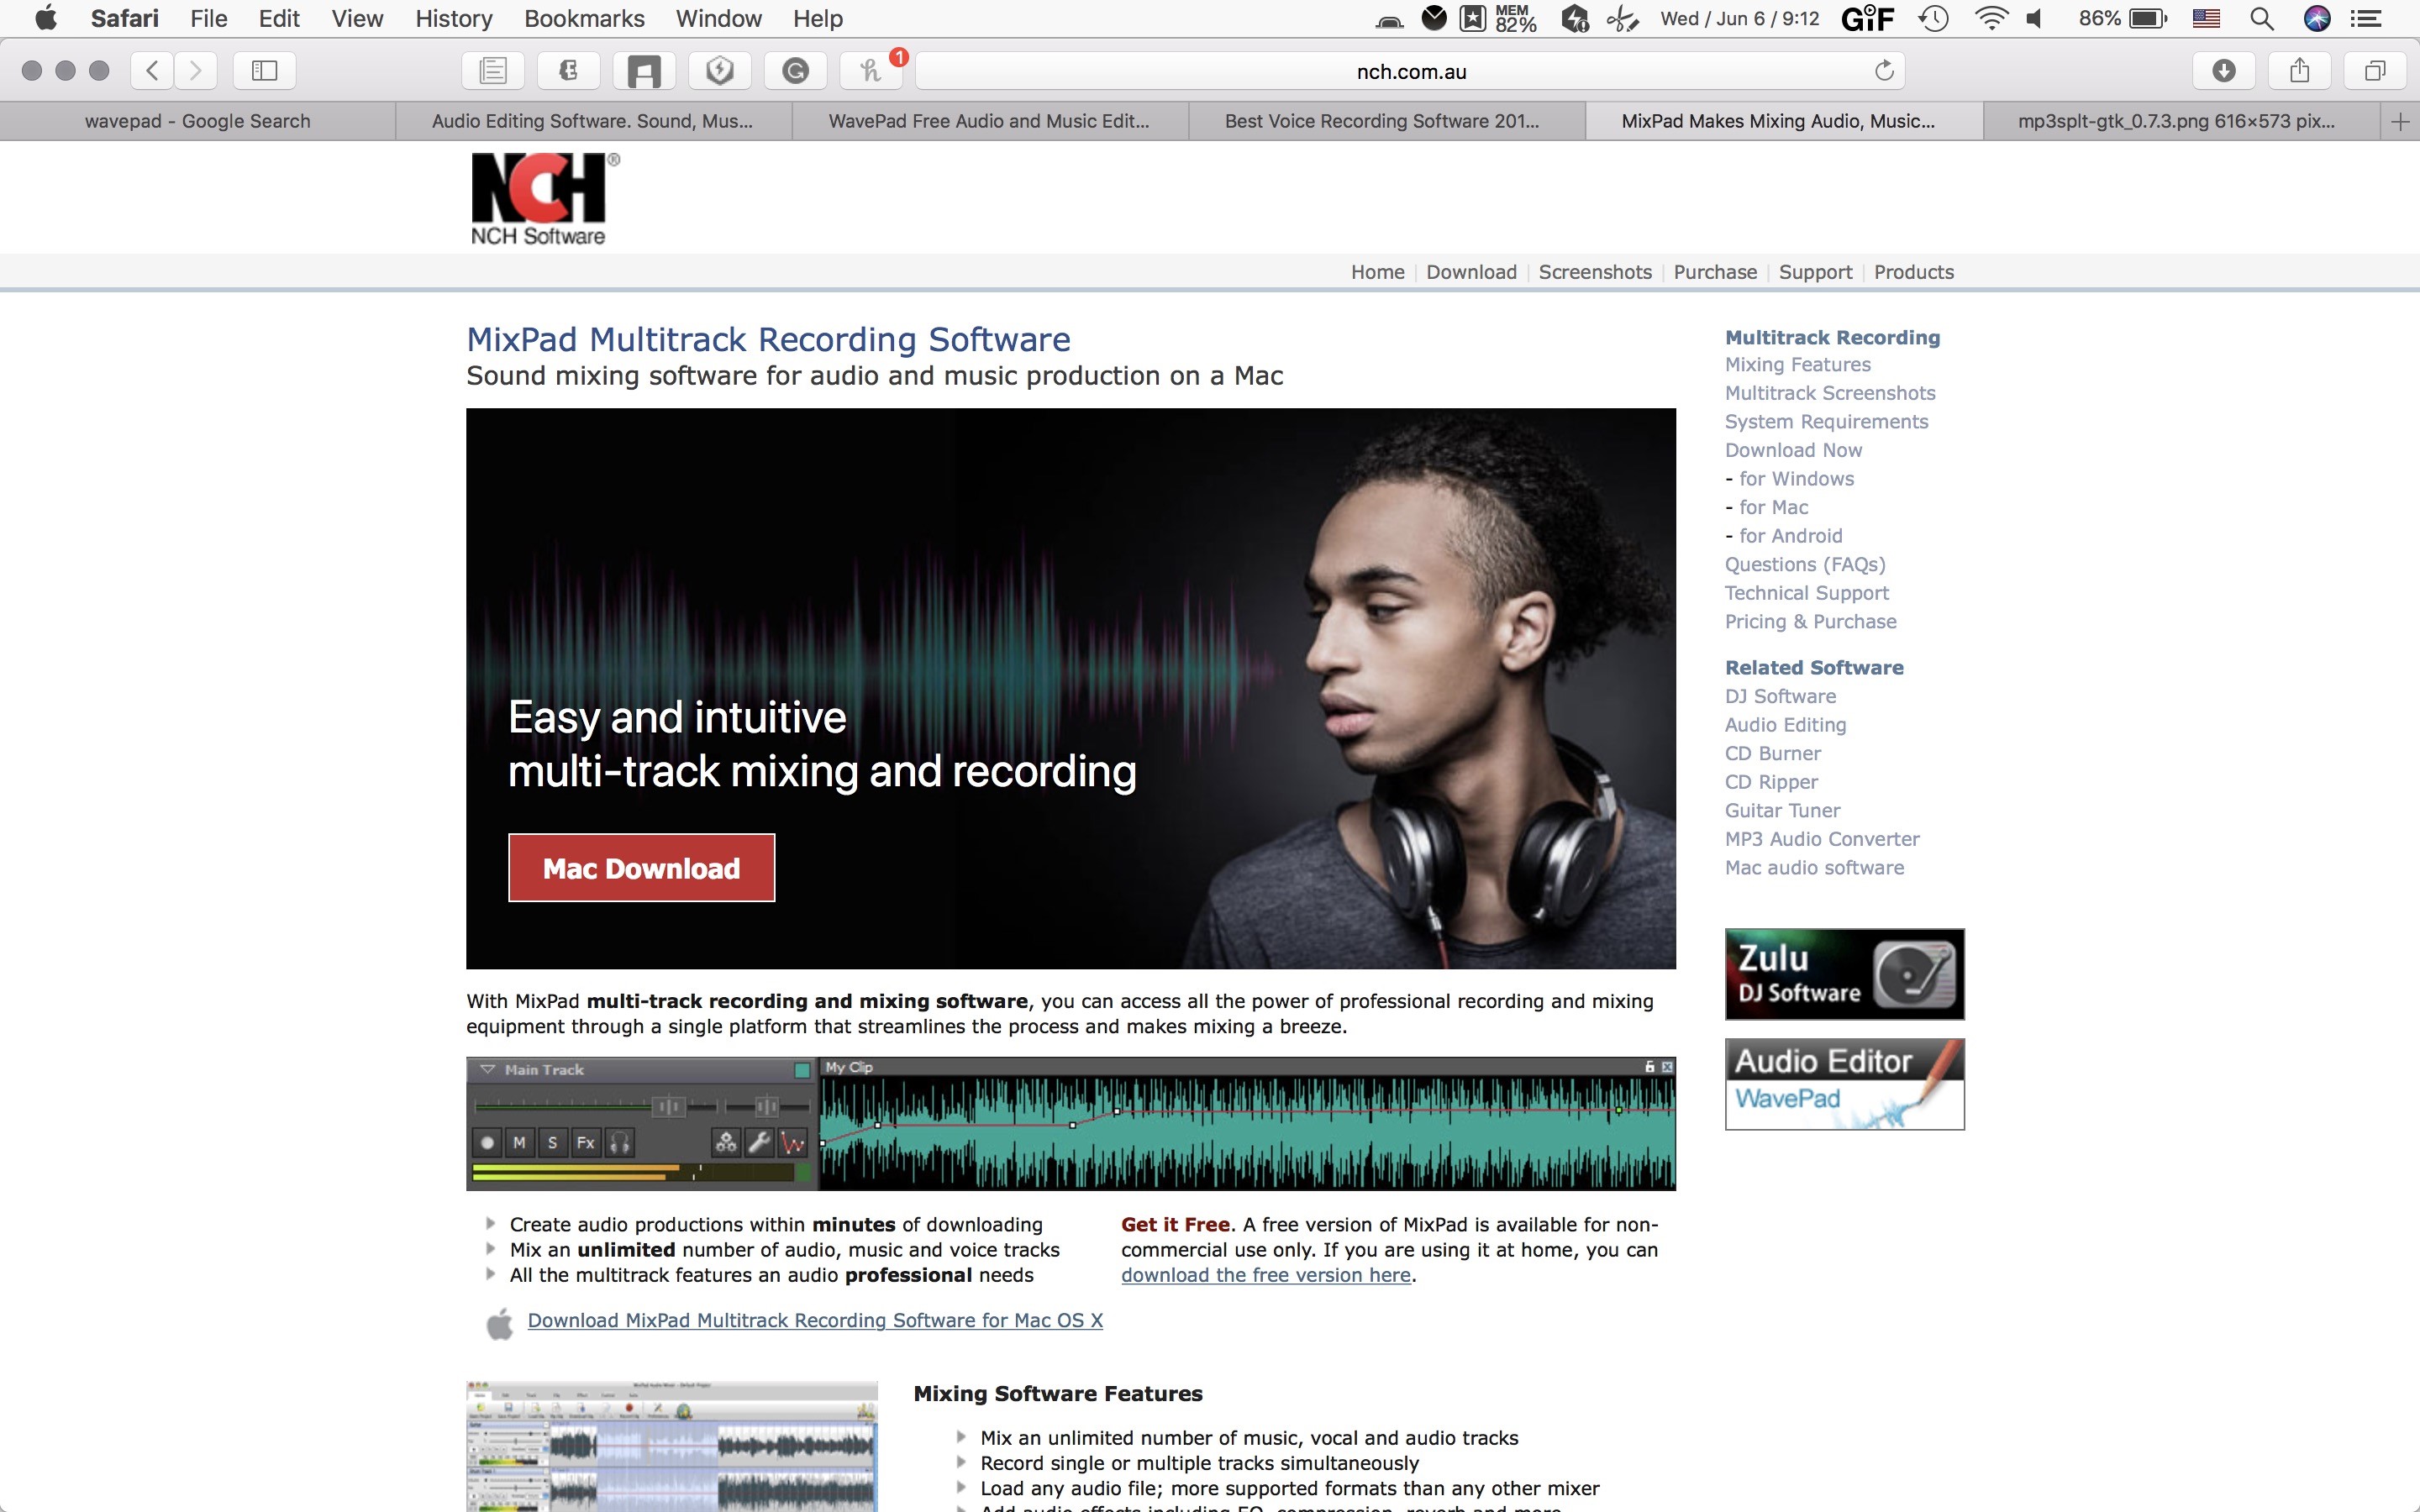
Task: Open Spotlight search in the menu bar
Action: click(2261, 18)
